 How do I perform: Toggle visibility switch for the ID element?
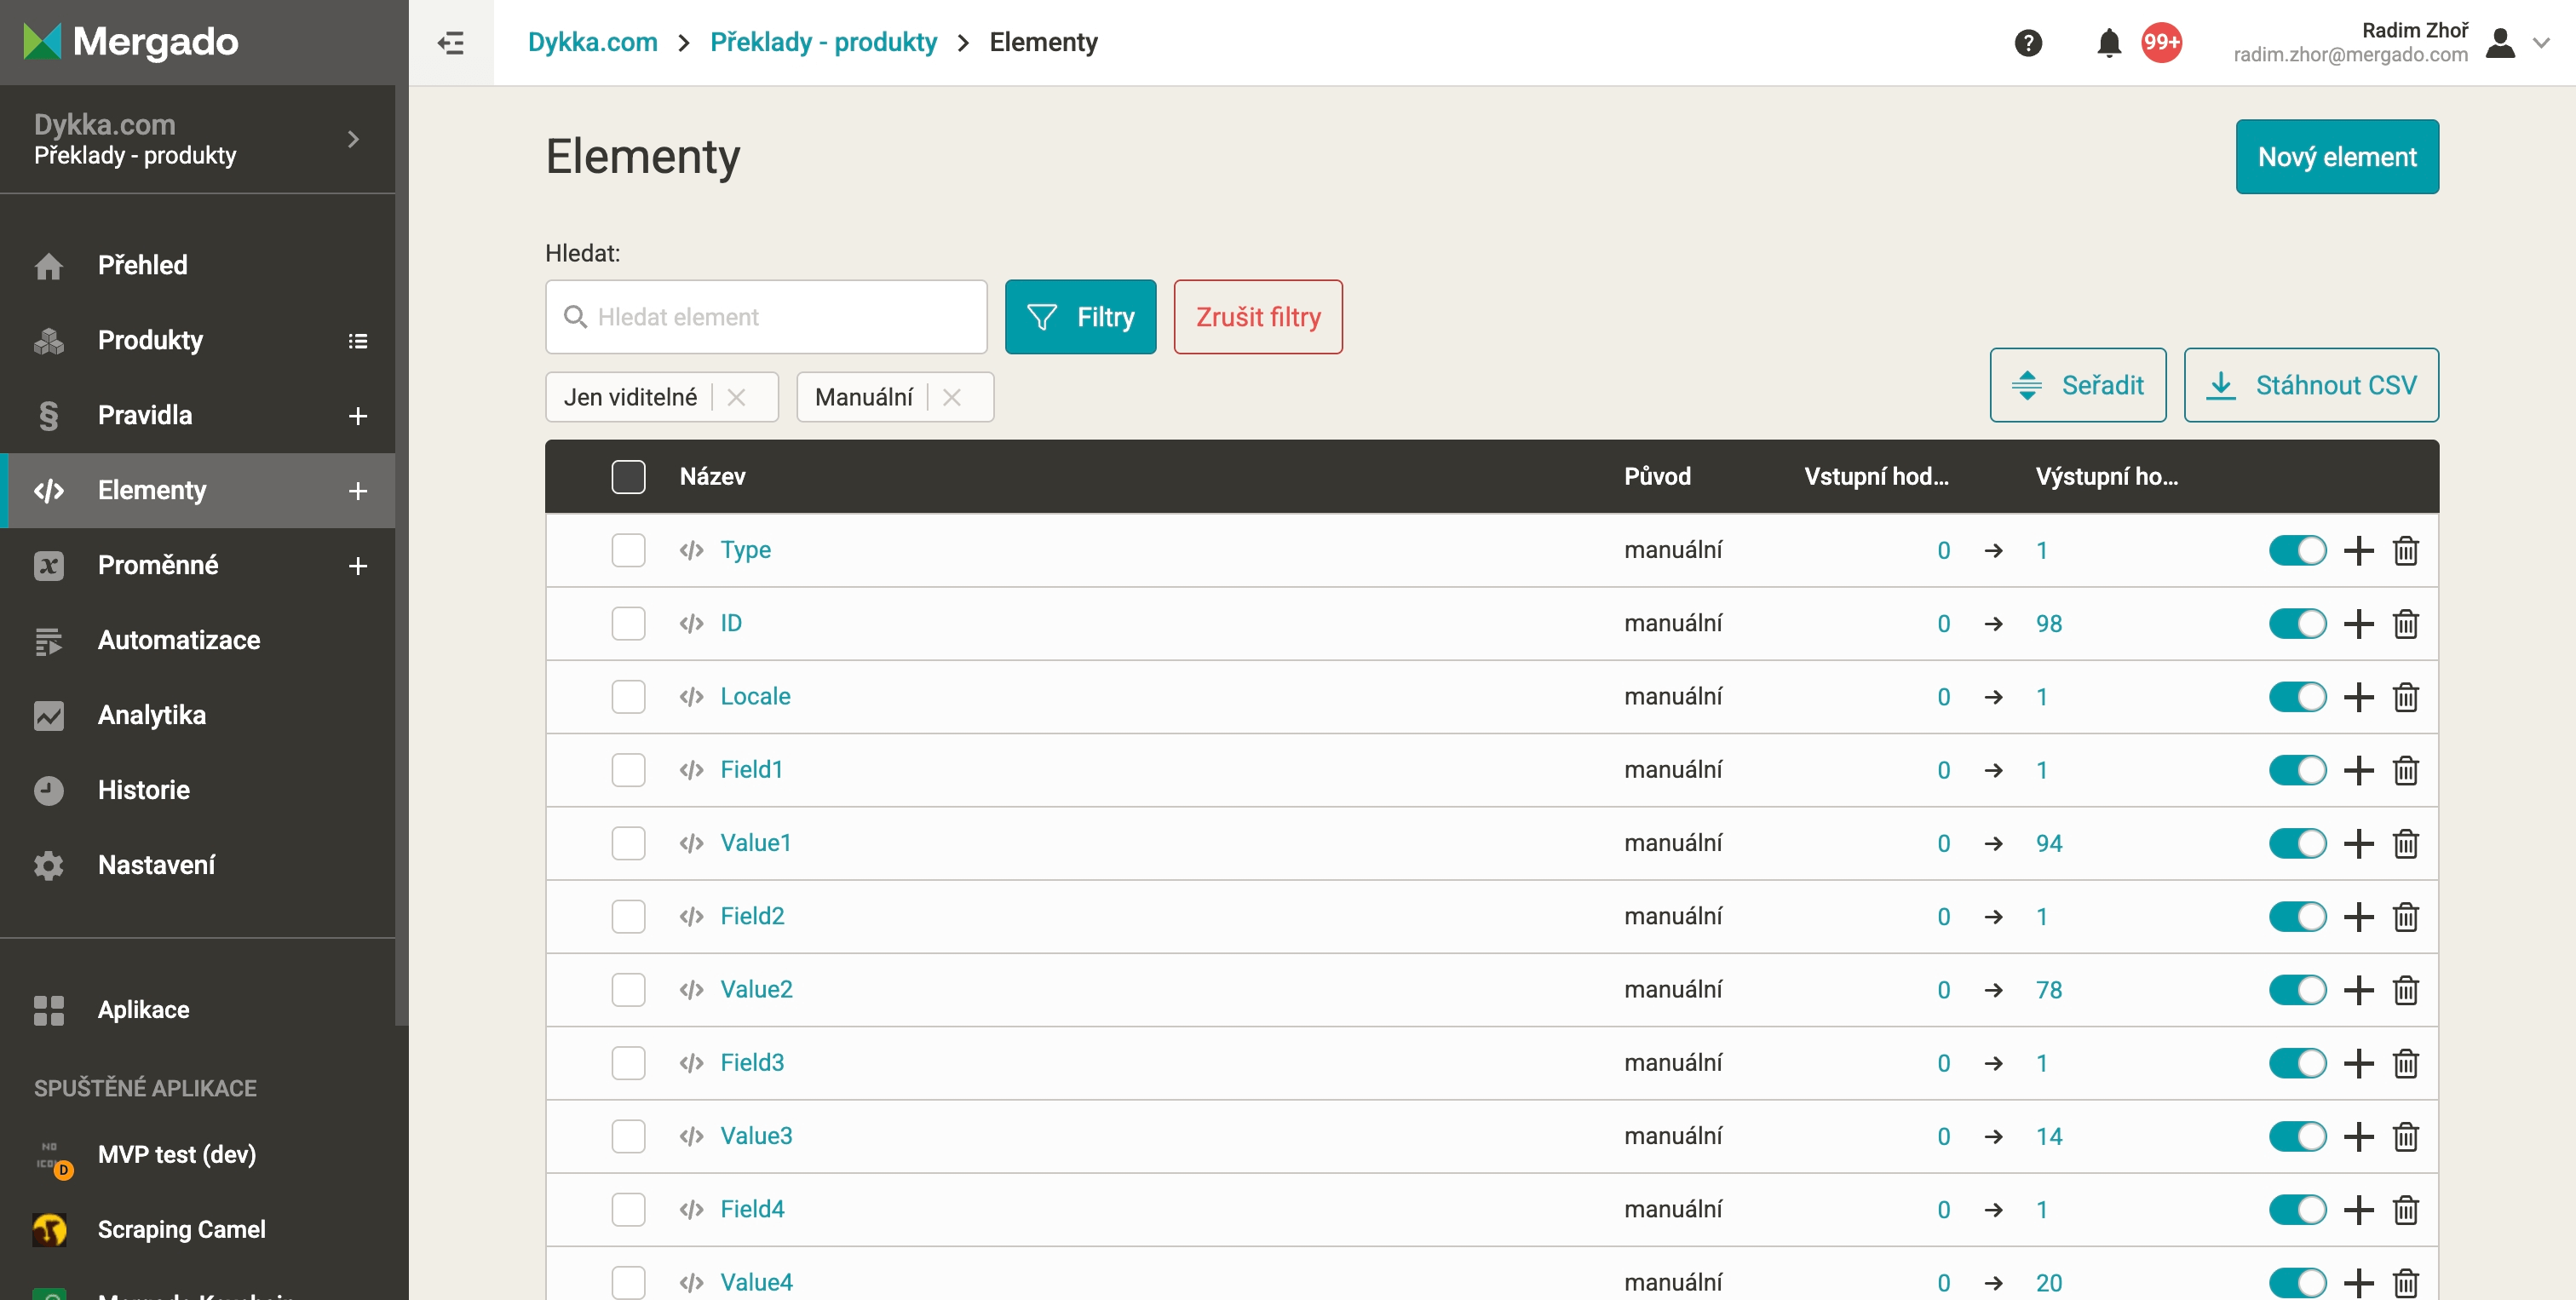pos(2297,624)
